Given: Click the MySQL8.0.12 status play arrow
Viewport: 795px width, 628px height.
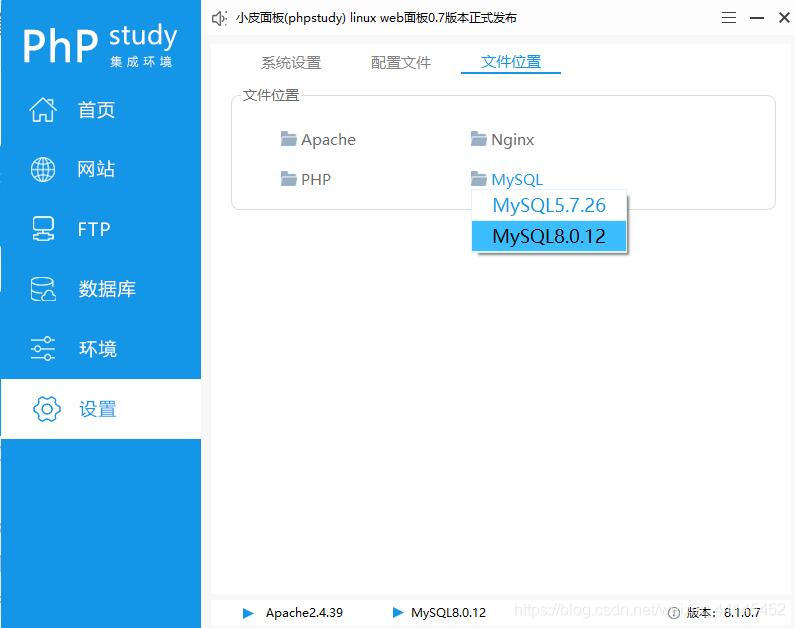Looking at the screenshot, I should 398,612.
